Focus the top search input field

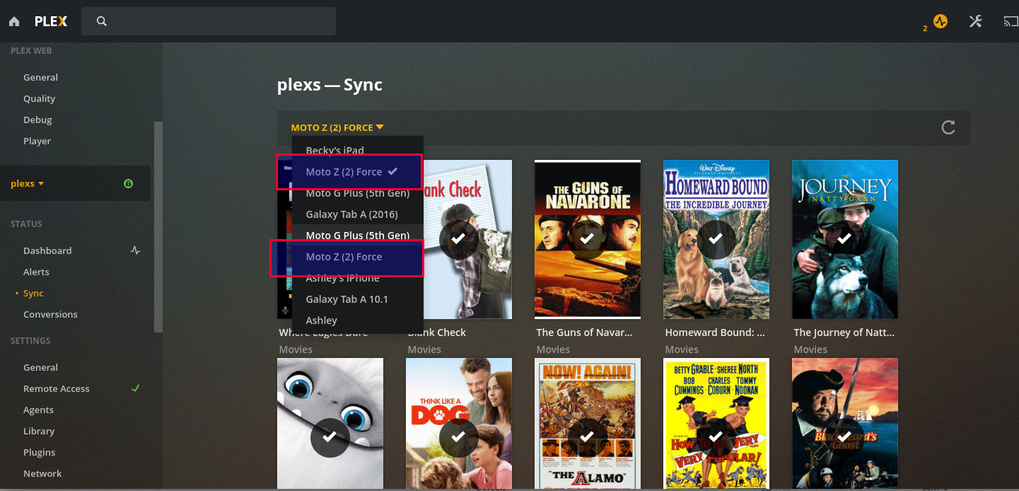[209, 21]
